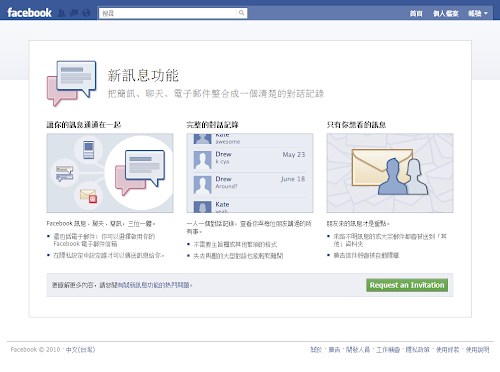
Task: Click the name Kate at the preview's bottom
Action: tap(222, 204)
